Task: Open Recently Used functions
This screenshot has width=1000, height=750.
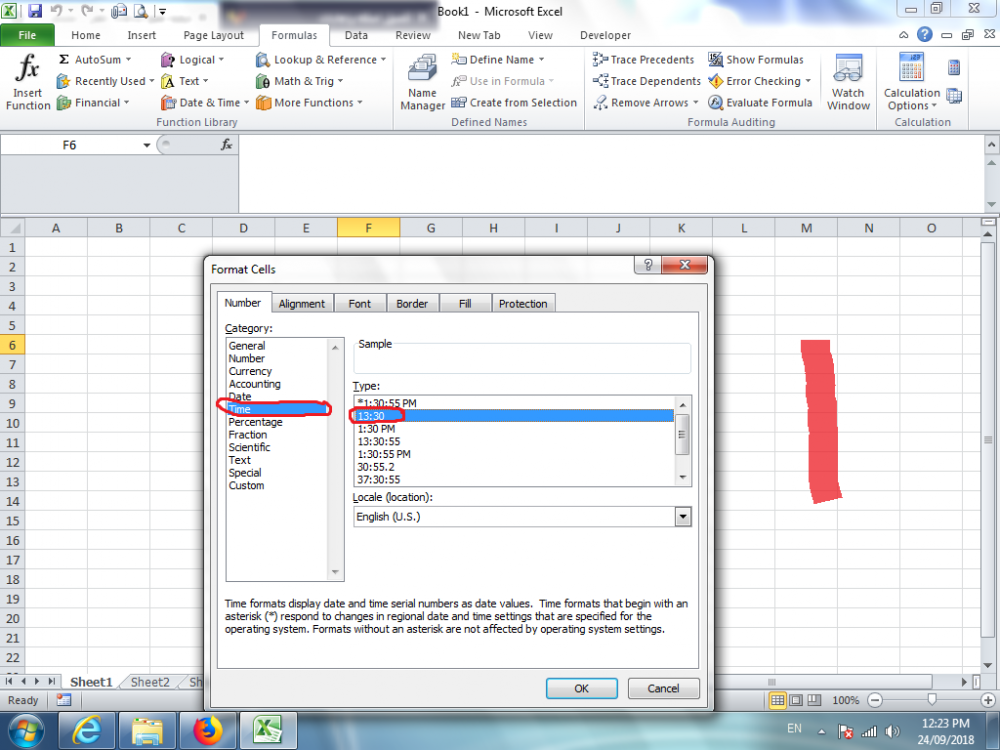Action: pos(105,81)
